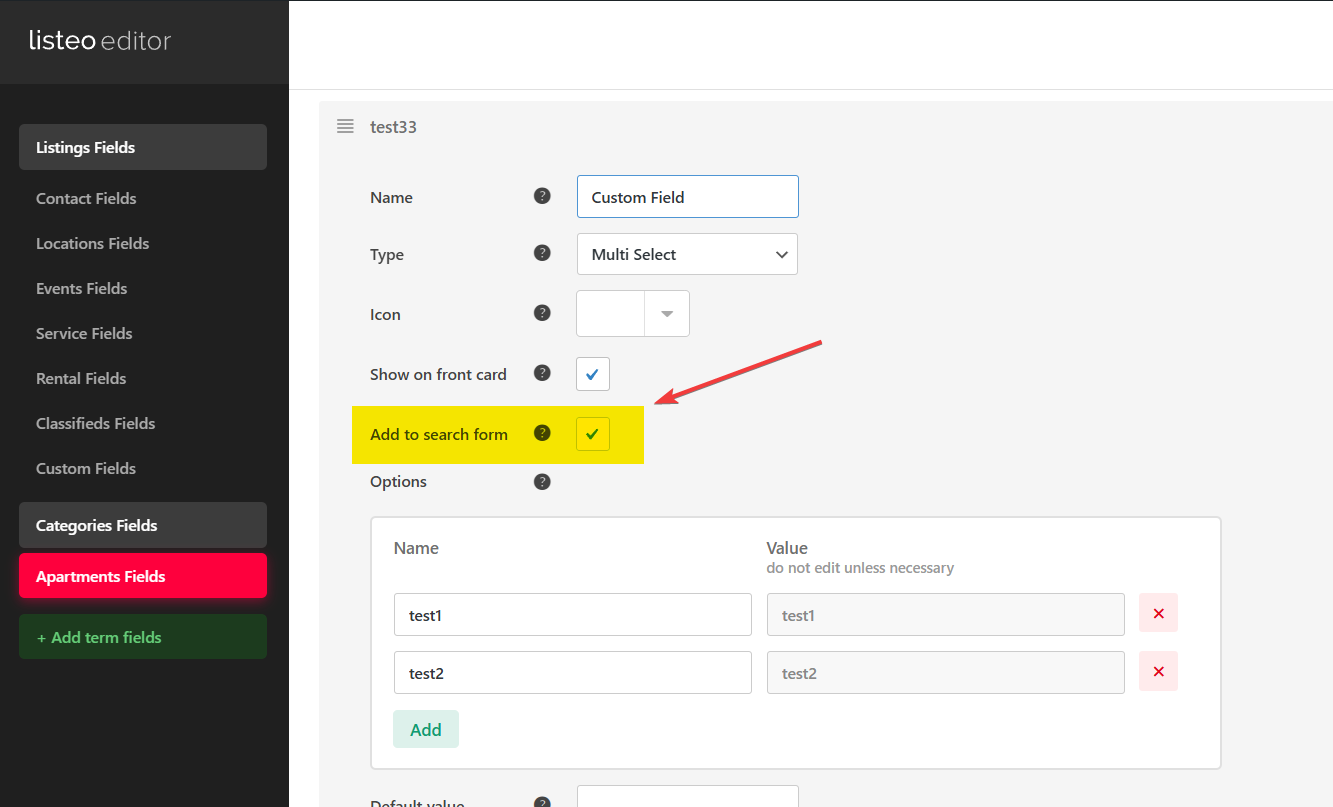
Task: Click the drag handle icon beside test33
Action: pyautogui.click(x=345, y=126)
